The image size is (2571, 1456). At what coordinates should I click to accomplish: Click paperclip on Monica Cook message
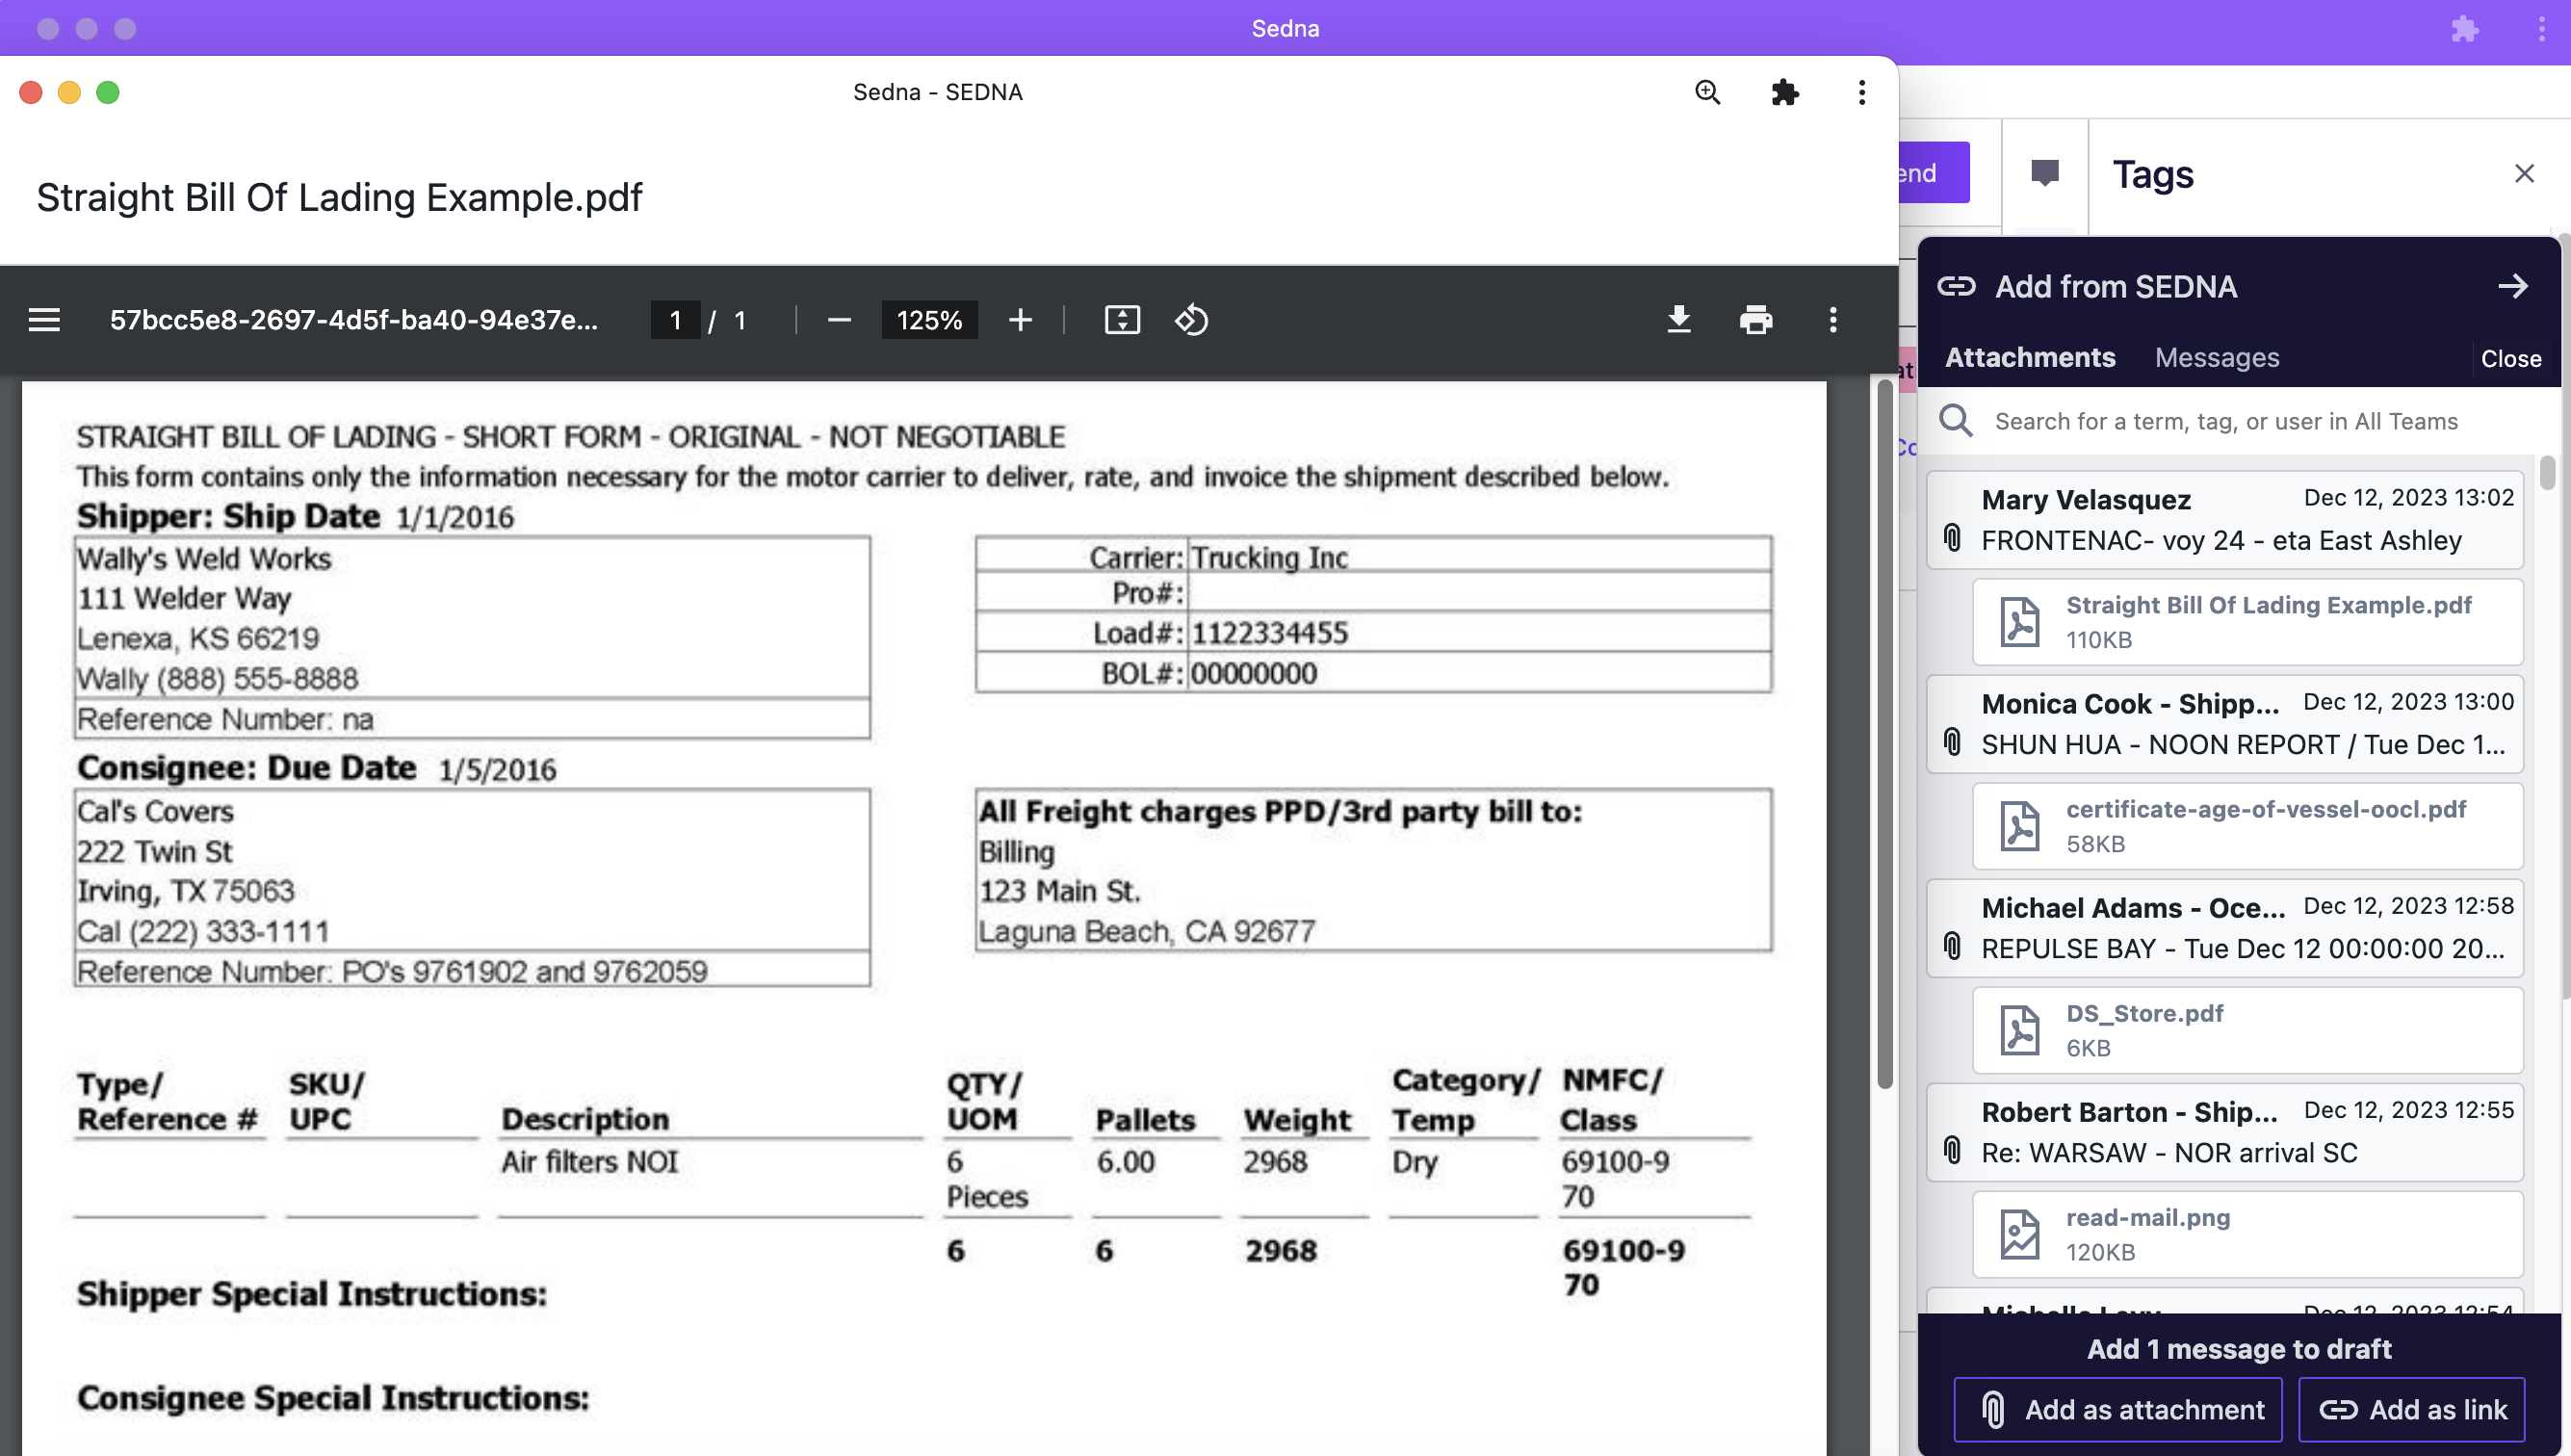tap(1952, 742)
